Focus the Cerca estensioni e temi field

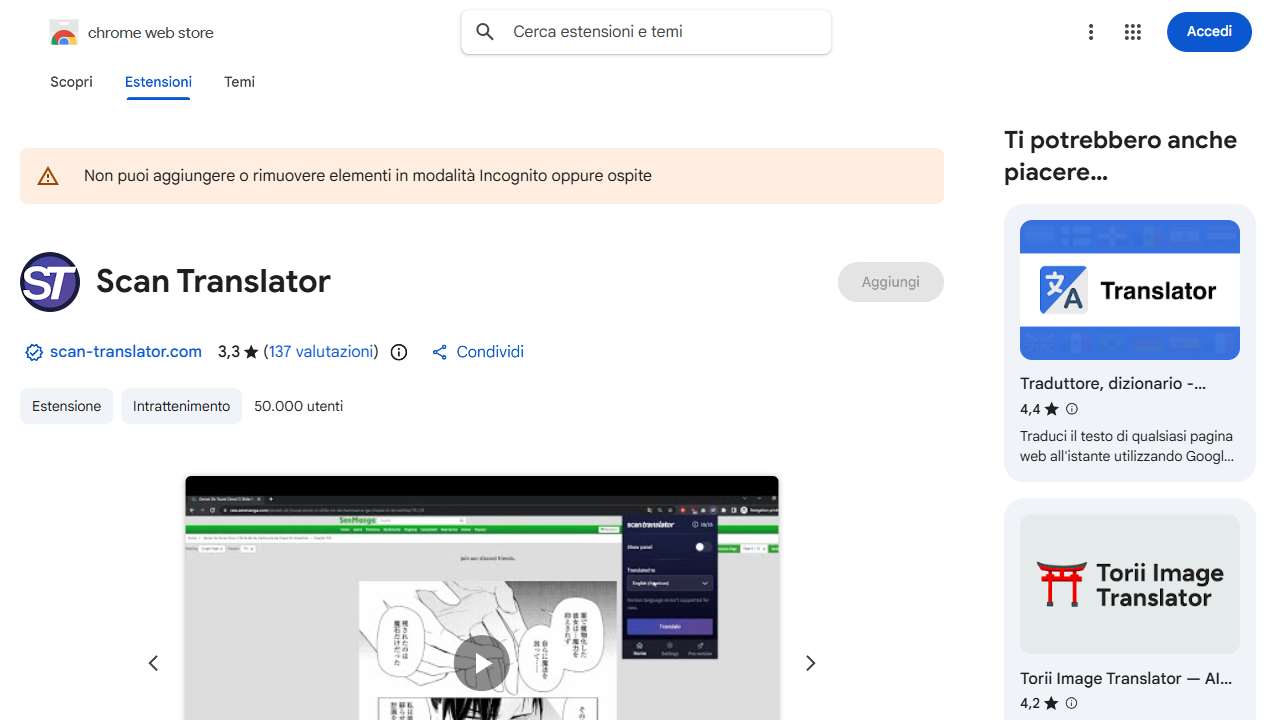(660, 32)
